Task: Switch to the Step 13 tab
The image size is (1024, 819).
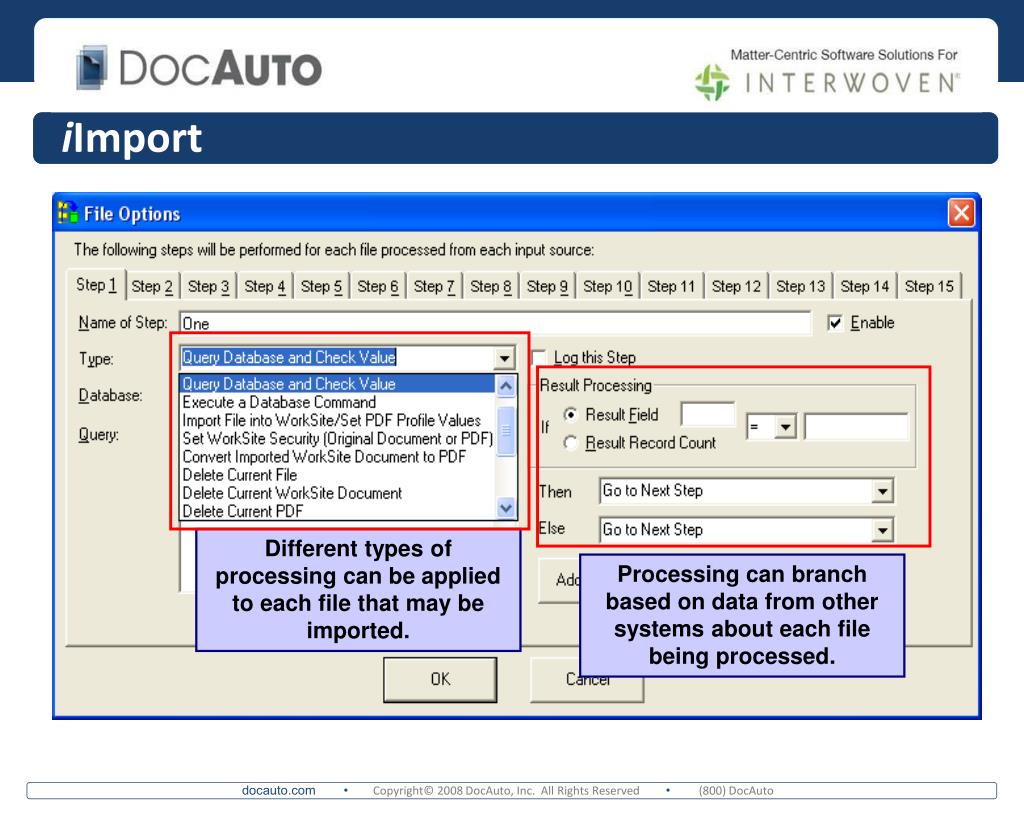Action: pyautogui.click(x=801, y=286)
